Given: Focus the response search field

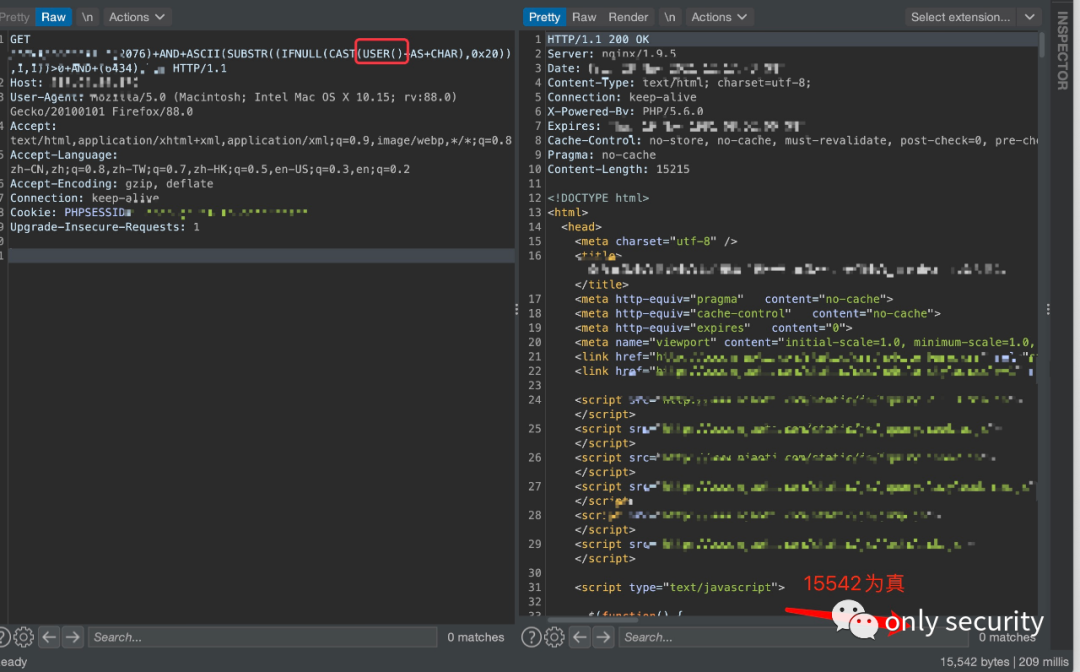Looking at the screenshot, I should coord(792,638).
